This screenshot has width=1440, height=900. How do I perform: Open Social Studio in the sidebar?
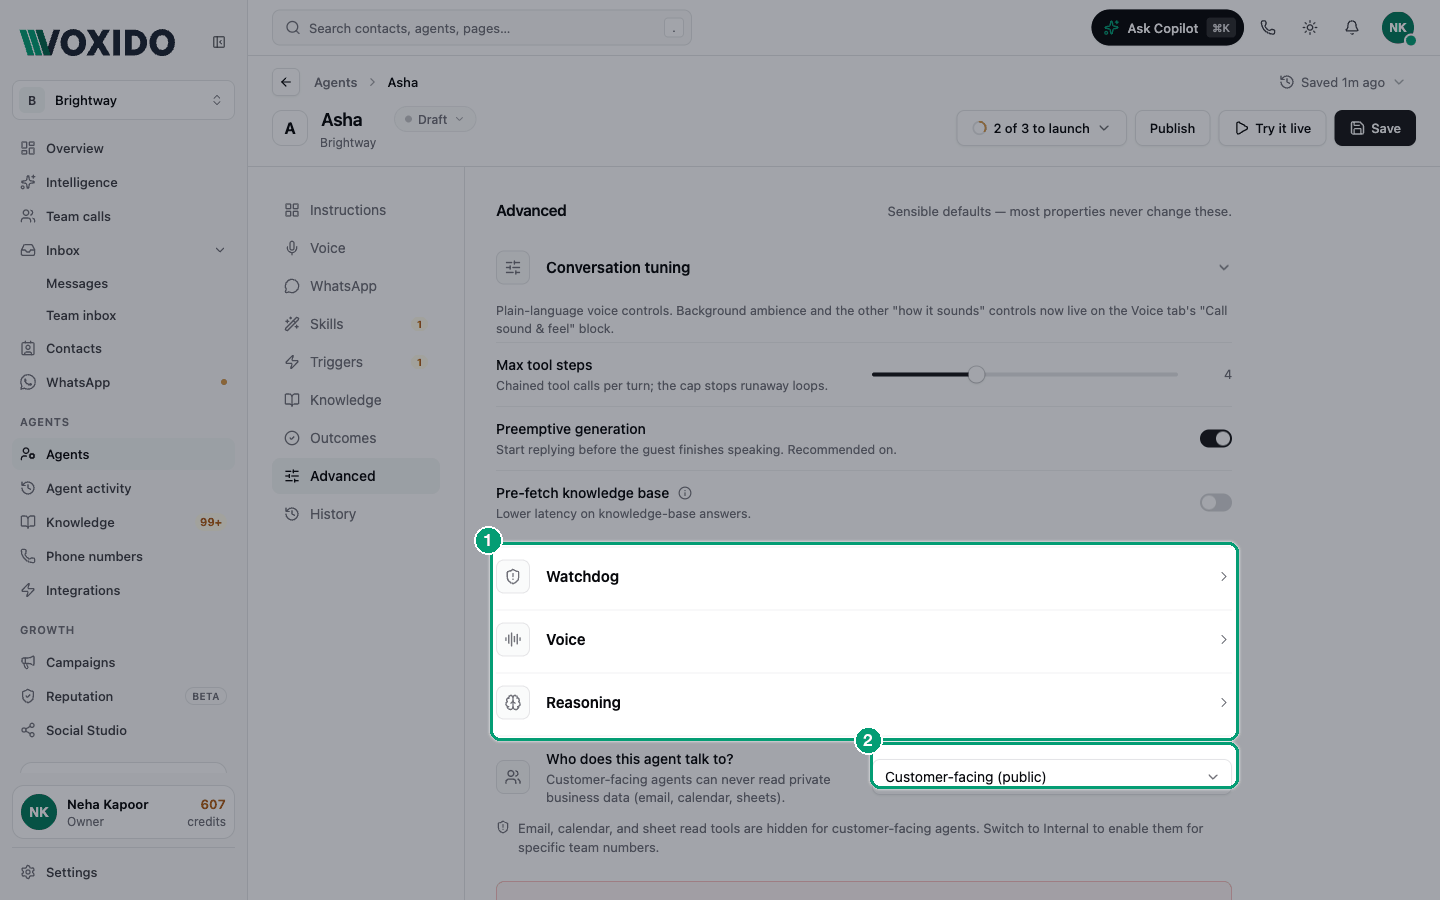[124, 730]
